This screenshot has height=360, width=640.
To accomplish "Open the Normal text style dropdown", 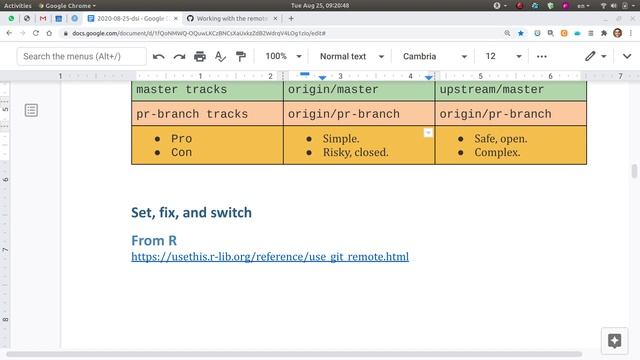I will [351, 56].
